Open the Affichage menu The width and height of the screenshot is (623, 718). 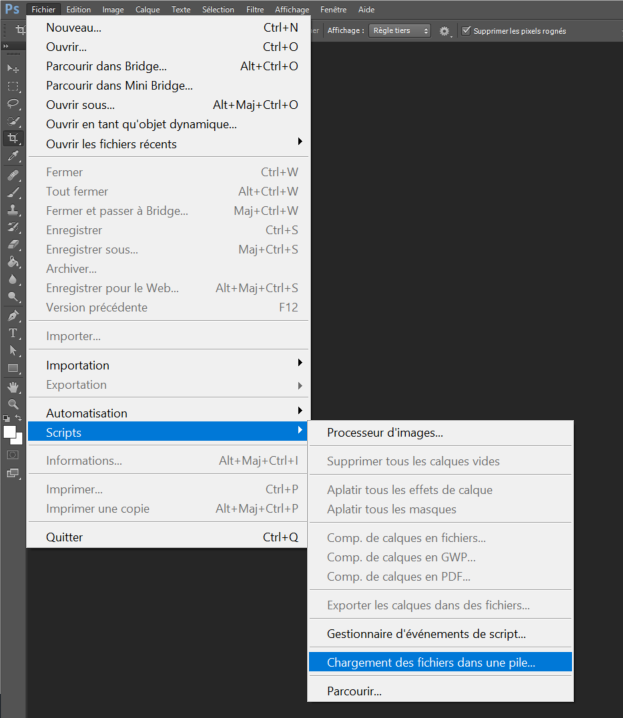point(292,9)
